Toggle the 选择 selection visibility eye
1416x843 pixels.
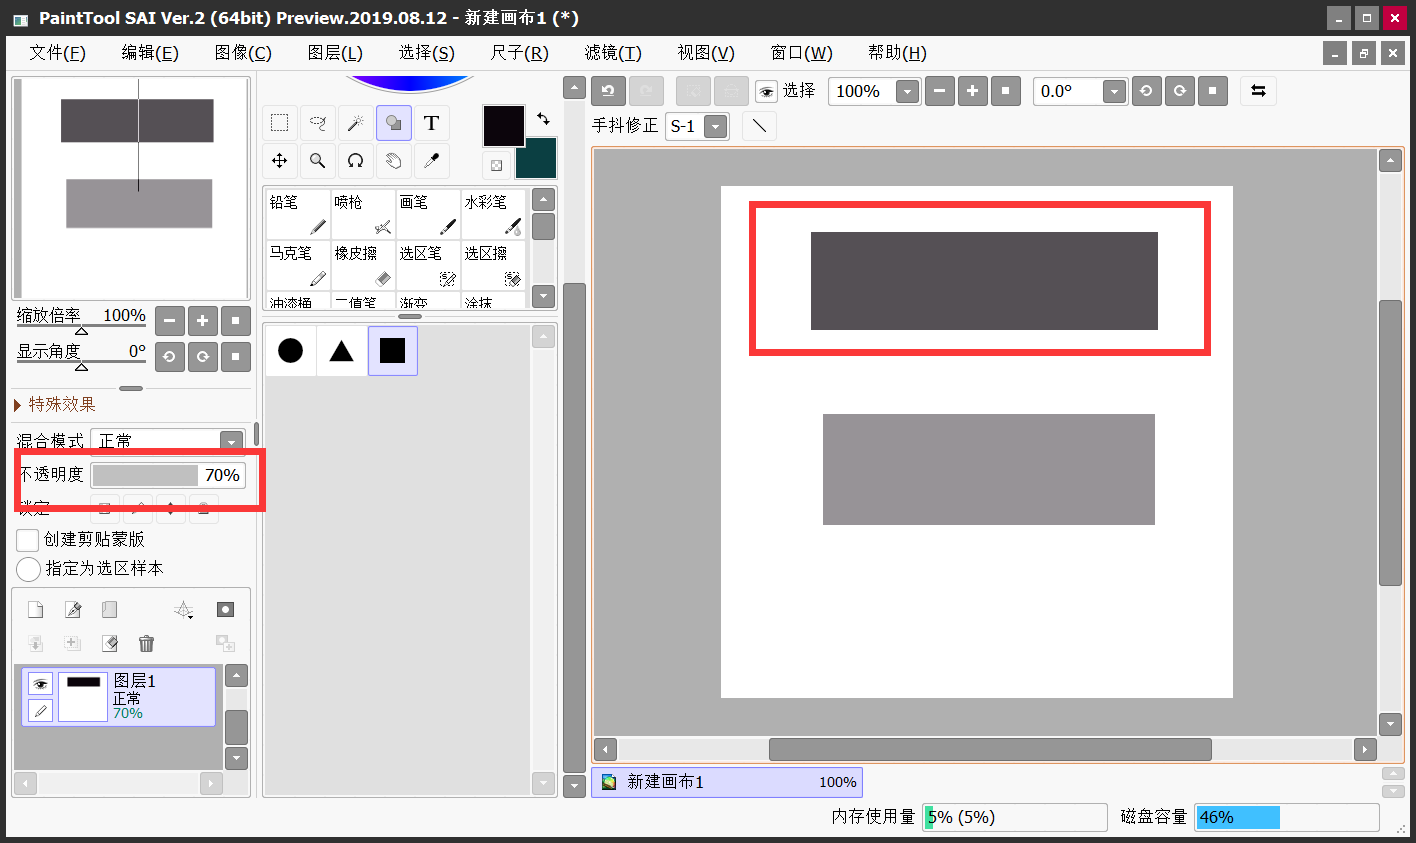coord(766,92)
